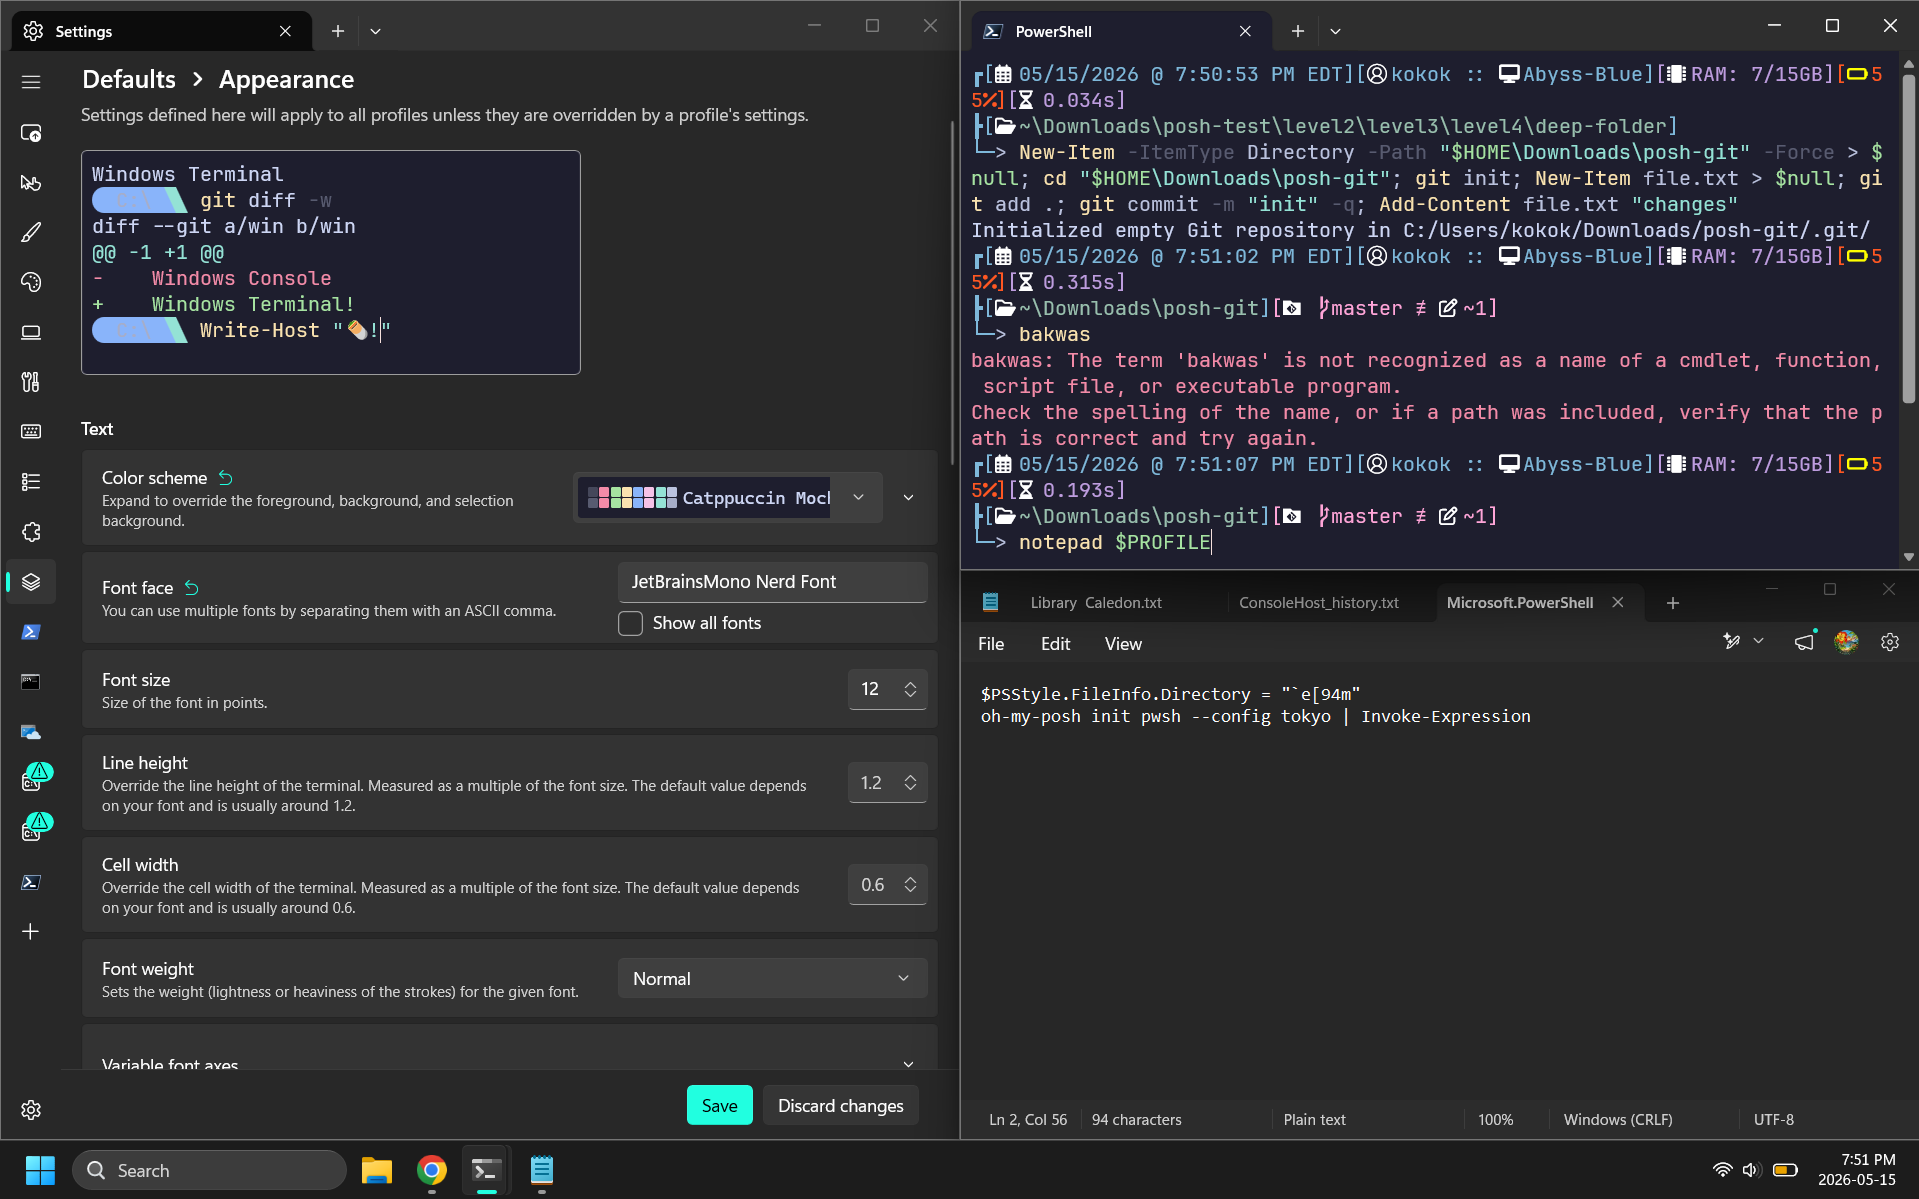Reset Color scheme to inherited value

(x=226, y=478)
